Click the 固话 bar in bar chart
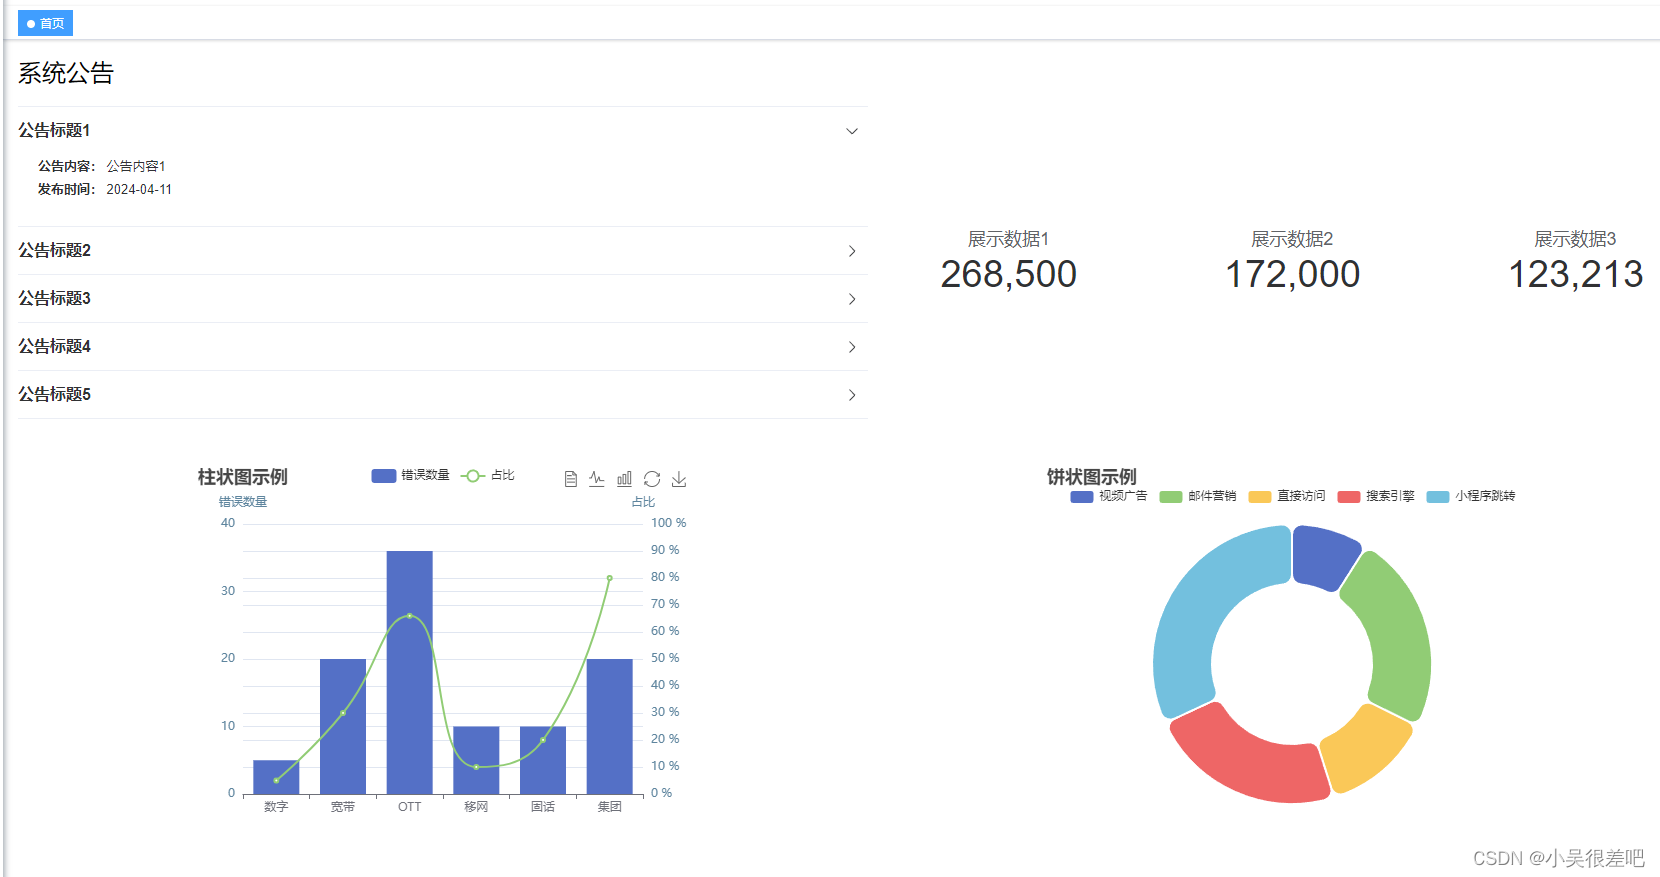 (543, 760)
